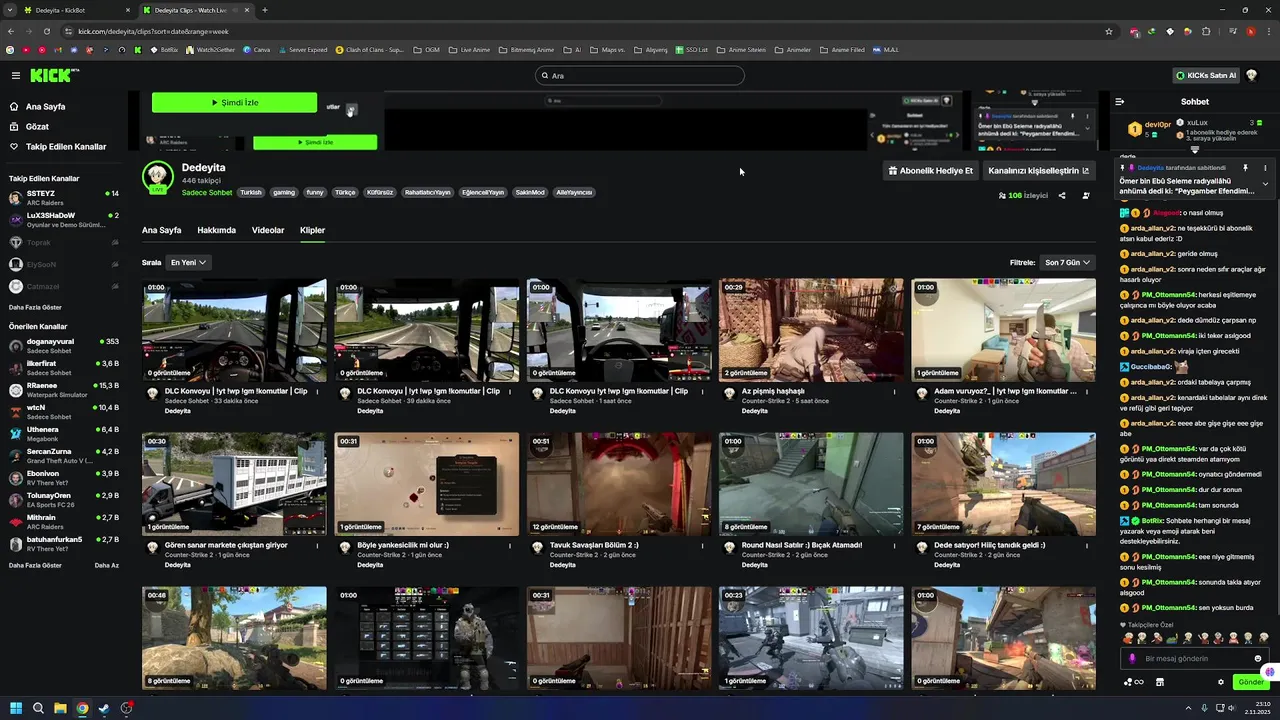Click the follow user icon beside share
The image size is (1280, 720).
pos(1086,196)
